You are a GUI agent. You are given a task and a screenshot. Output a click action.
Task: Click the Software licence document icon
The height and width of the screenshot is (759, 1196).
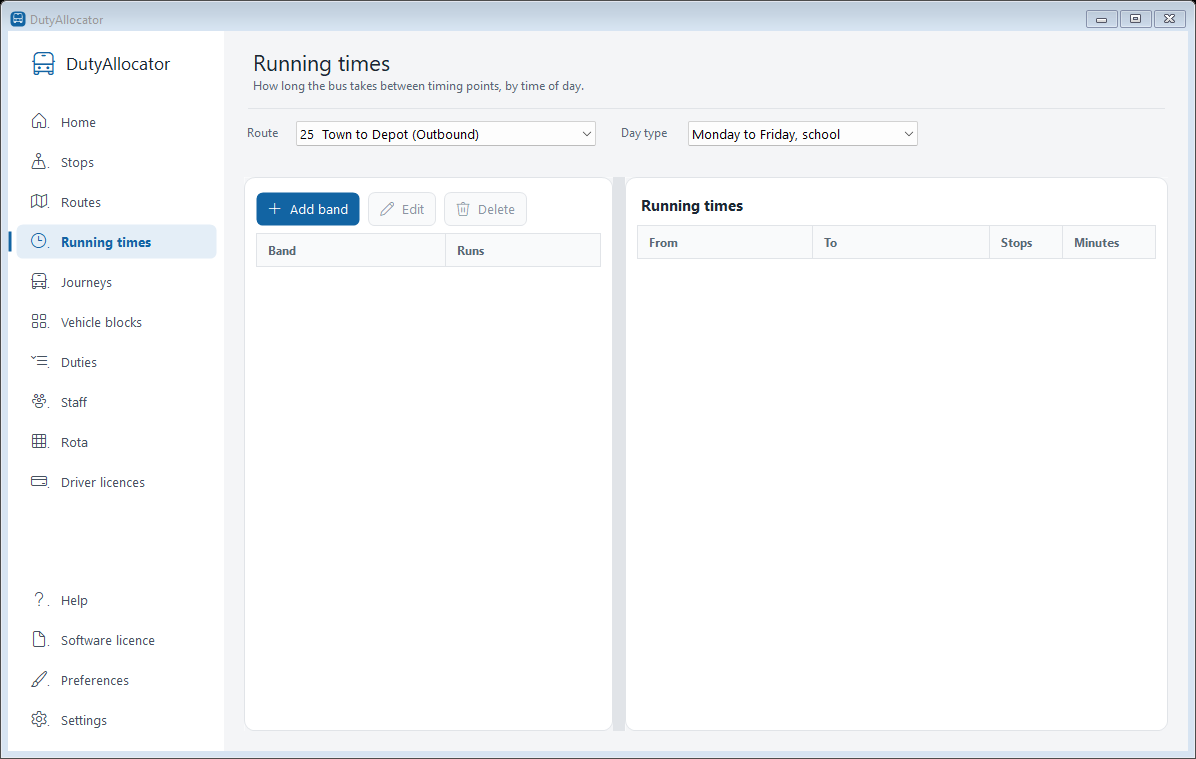[x=40, y=639]
